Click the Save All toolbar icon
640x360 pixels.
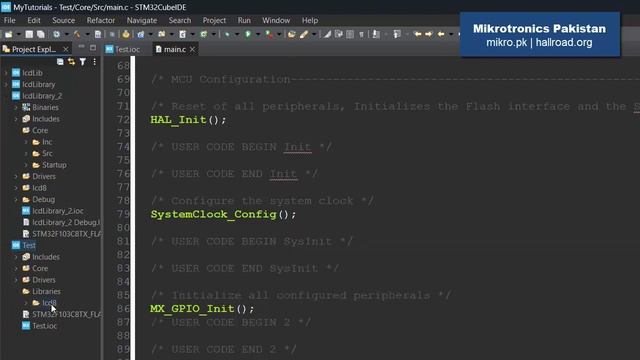pos(41,35)
